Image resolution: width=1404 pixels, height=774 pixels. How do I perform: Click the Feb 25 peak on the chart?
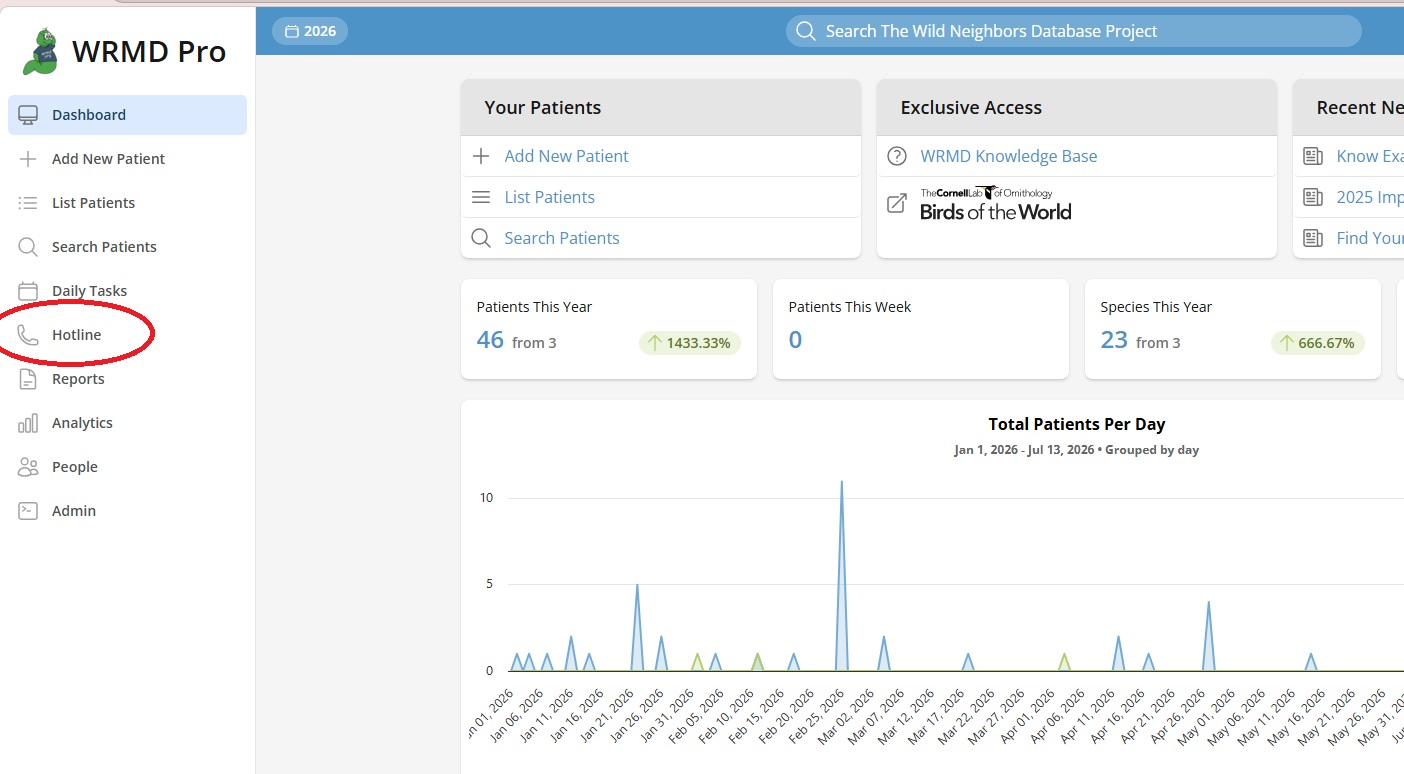pos(841,482)
